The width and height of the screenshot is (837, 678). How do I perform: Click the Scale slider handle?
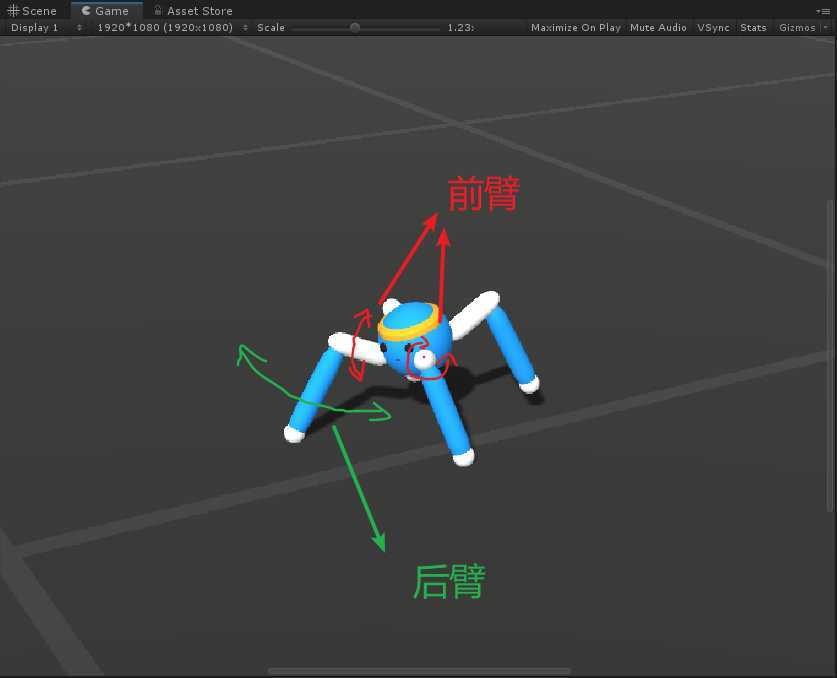355,28
